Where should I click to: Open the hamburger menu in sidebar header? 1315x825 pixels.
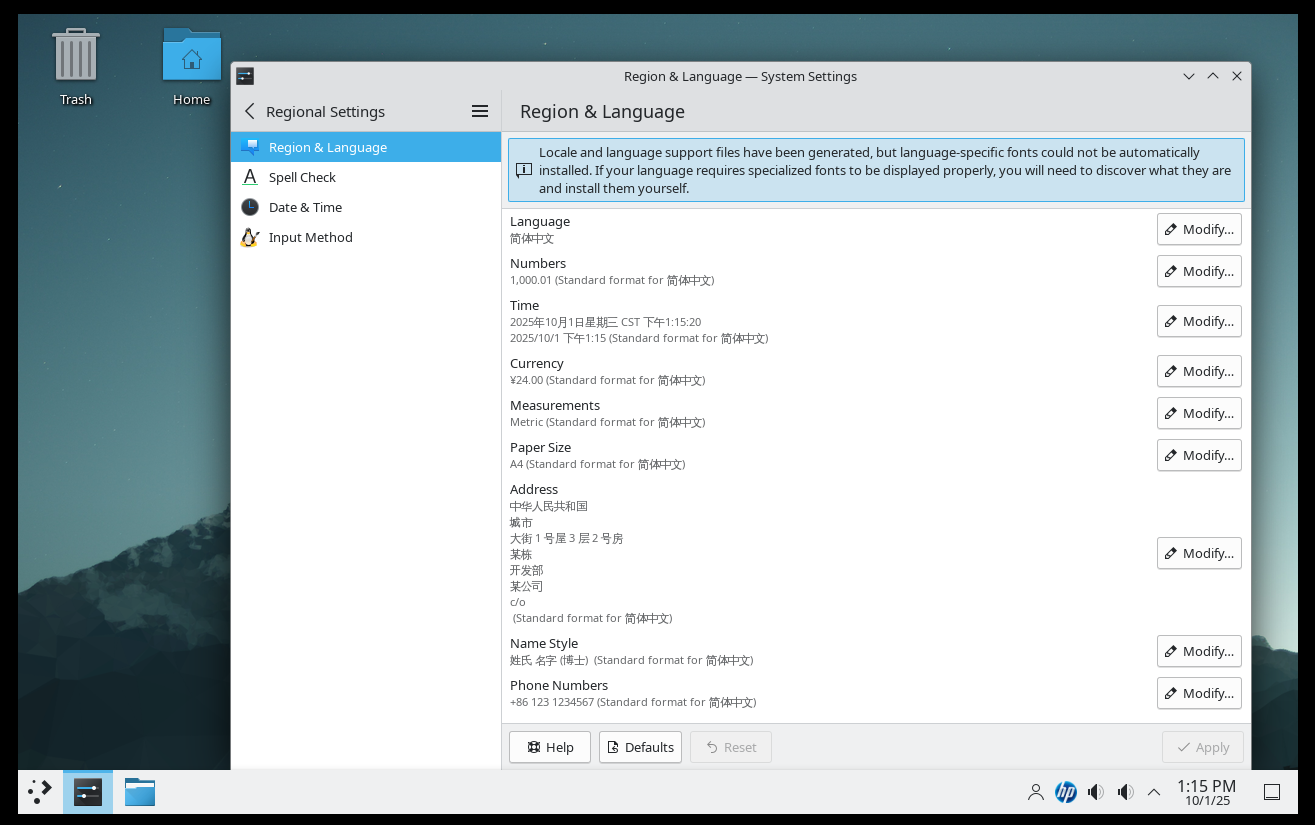click(480, 112)
